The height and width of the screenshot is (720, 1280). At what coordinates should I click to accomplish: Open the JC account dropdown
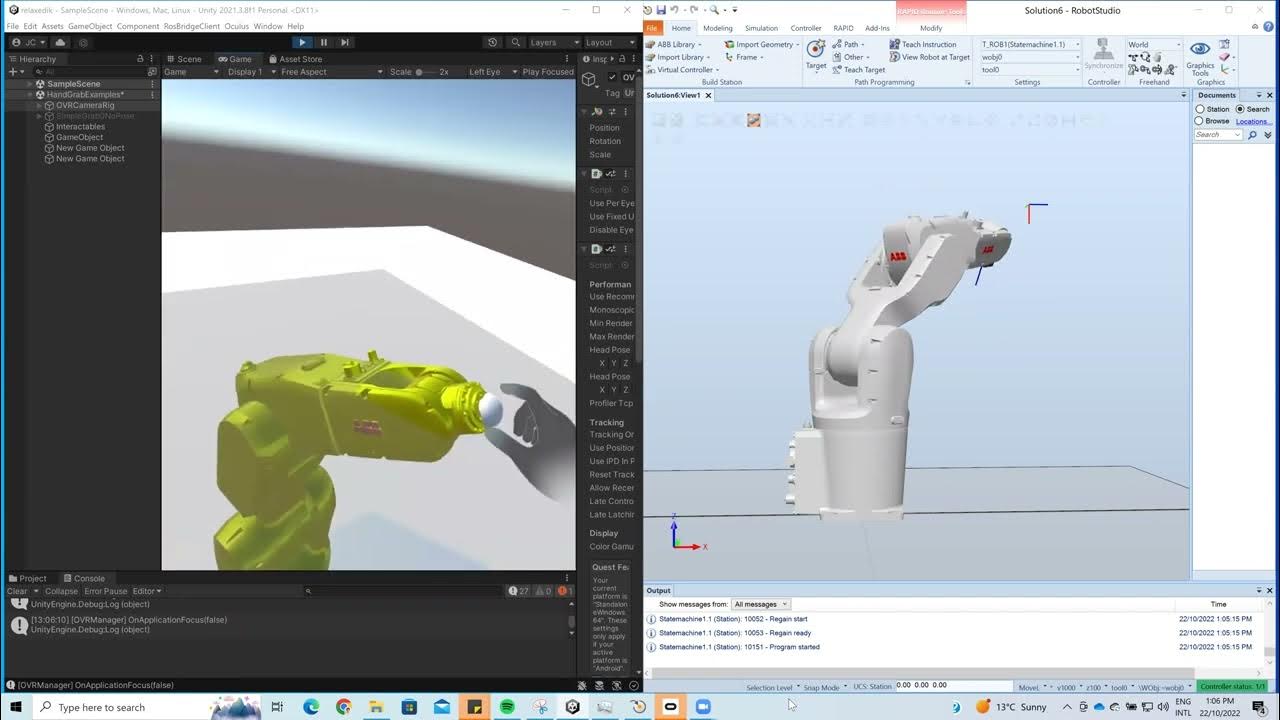point(28,42)
